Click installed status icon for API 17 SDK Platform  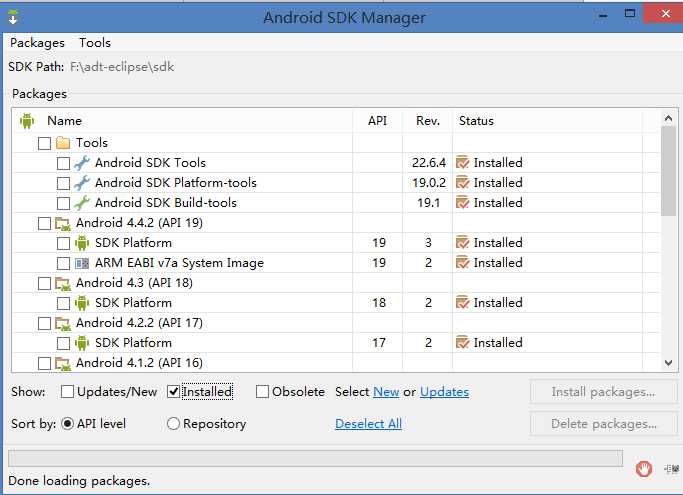pyautogui.click(x=463, y=343)
